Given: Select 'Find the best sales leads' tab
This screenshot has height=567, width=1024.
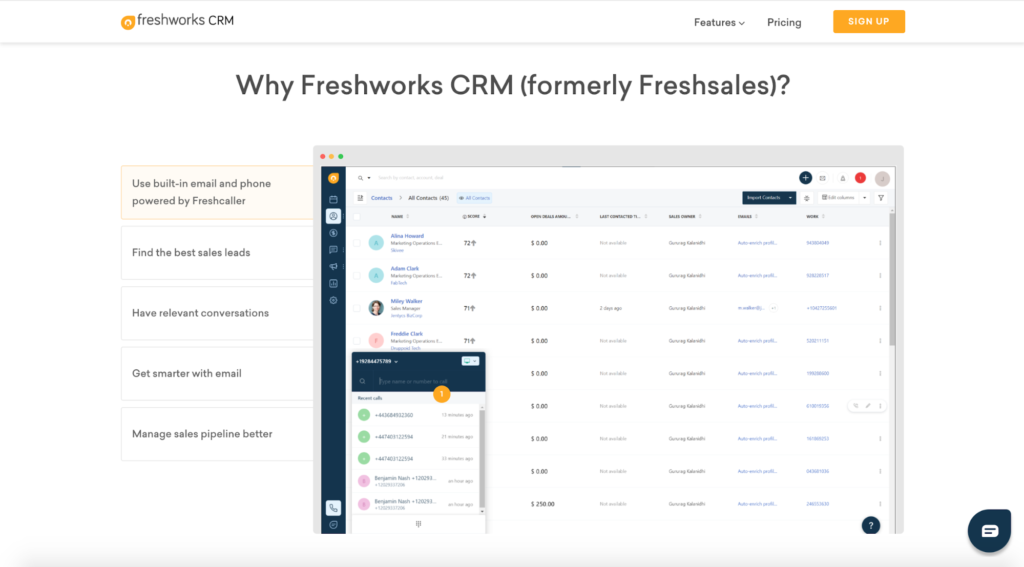Looking at the screenshot, I should coord(217,253).
